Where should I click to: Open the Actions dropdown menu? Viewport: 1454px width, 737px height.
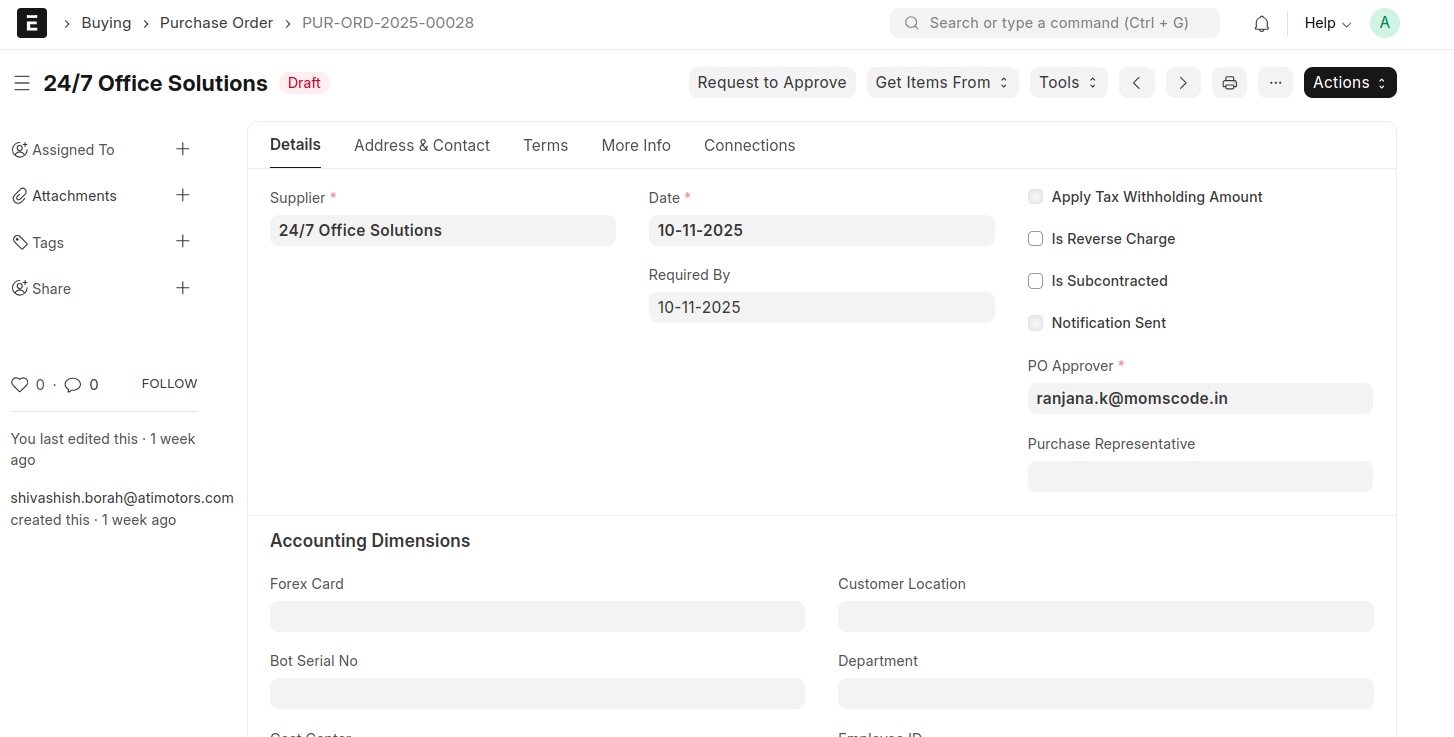pos(1349,82)
